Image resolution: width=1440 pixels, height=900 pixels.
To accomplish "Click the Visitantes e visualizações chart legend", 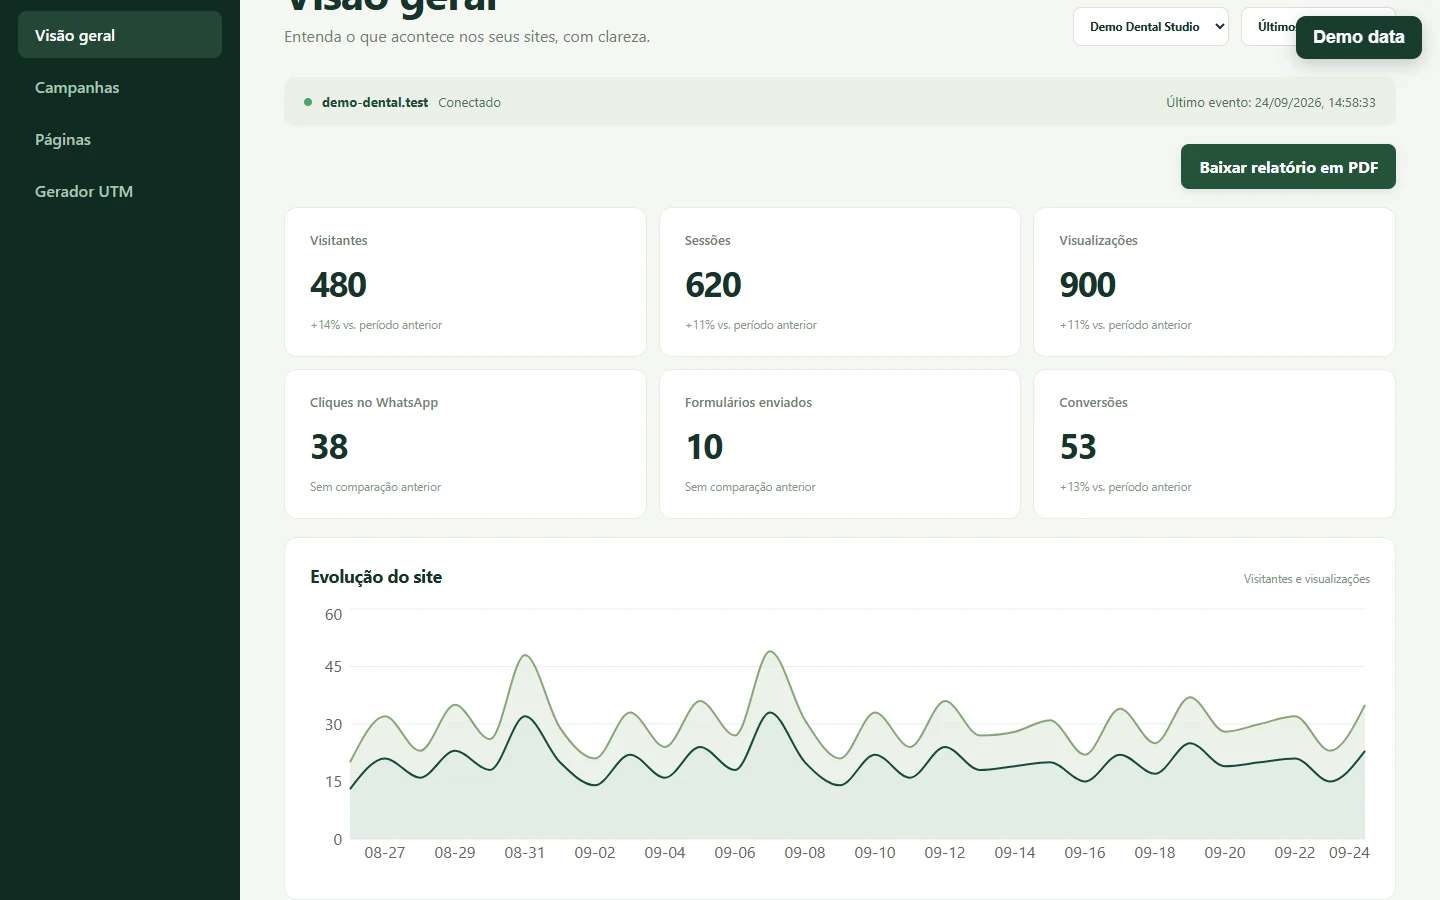I will pyautogui.click(x=1307, y=579).
